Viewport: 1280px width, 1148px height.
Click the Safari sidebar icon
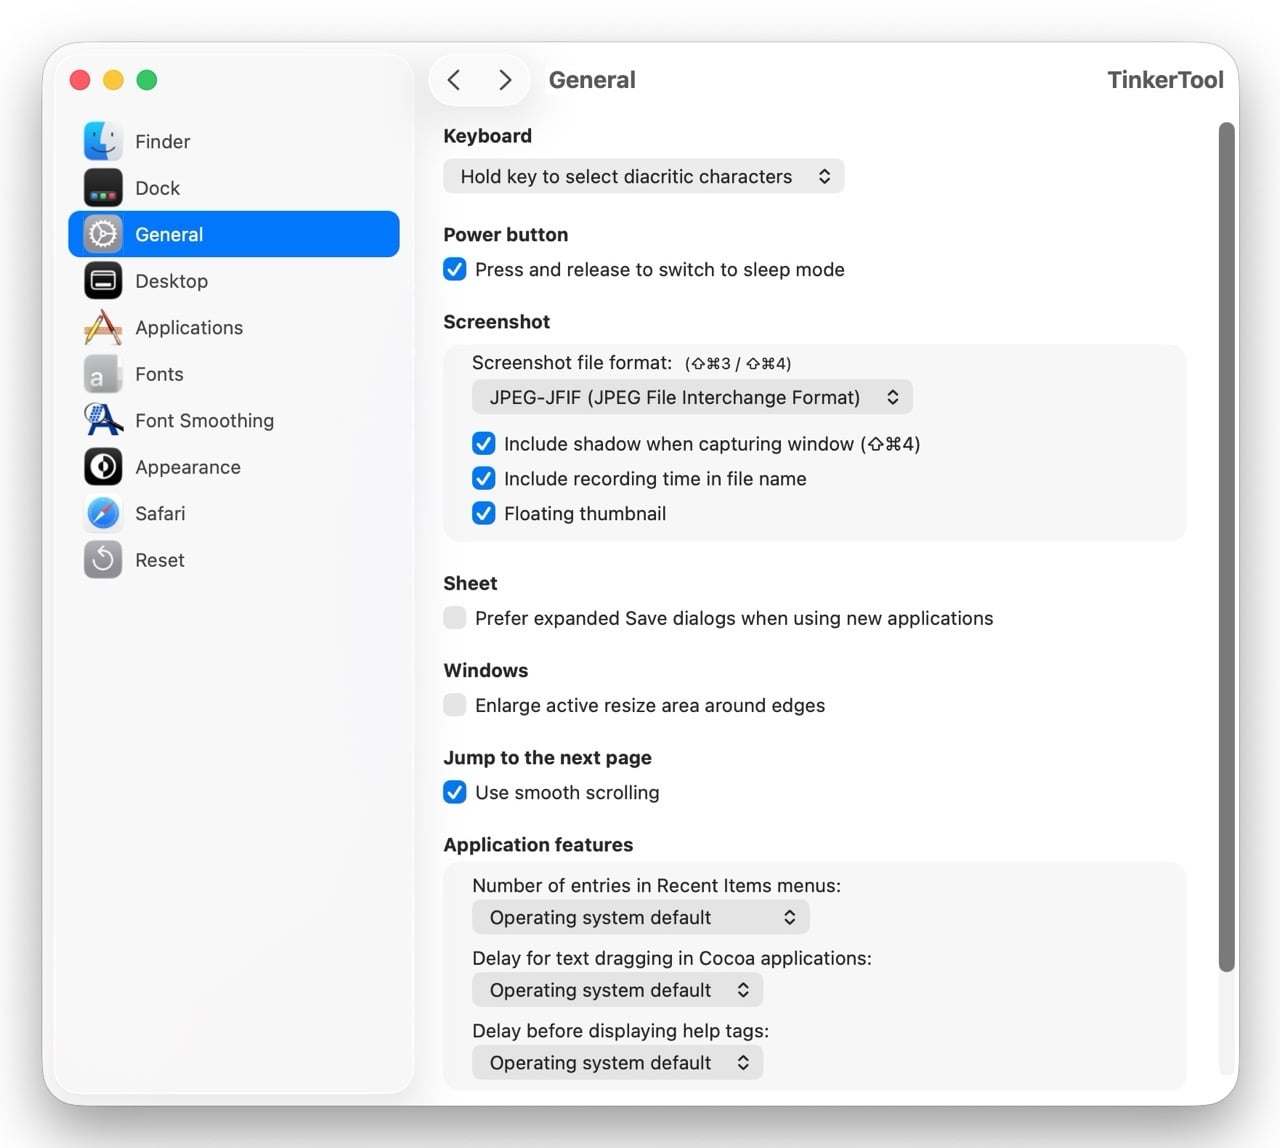[x=102, y=513]
